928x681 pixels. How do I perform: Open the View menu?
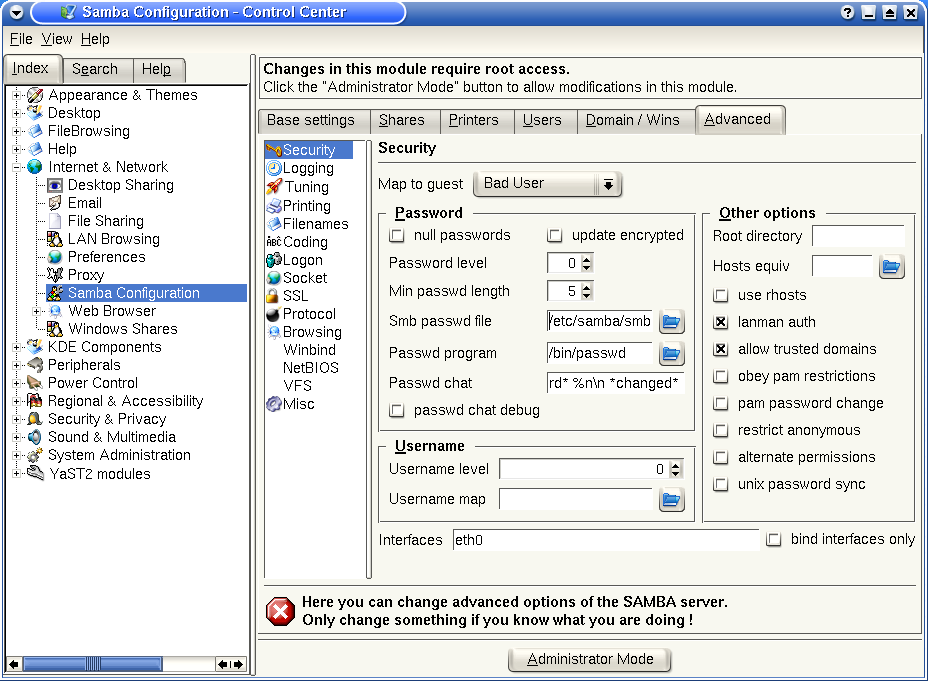coord(57,39)
